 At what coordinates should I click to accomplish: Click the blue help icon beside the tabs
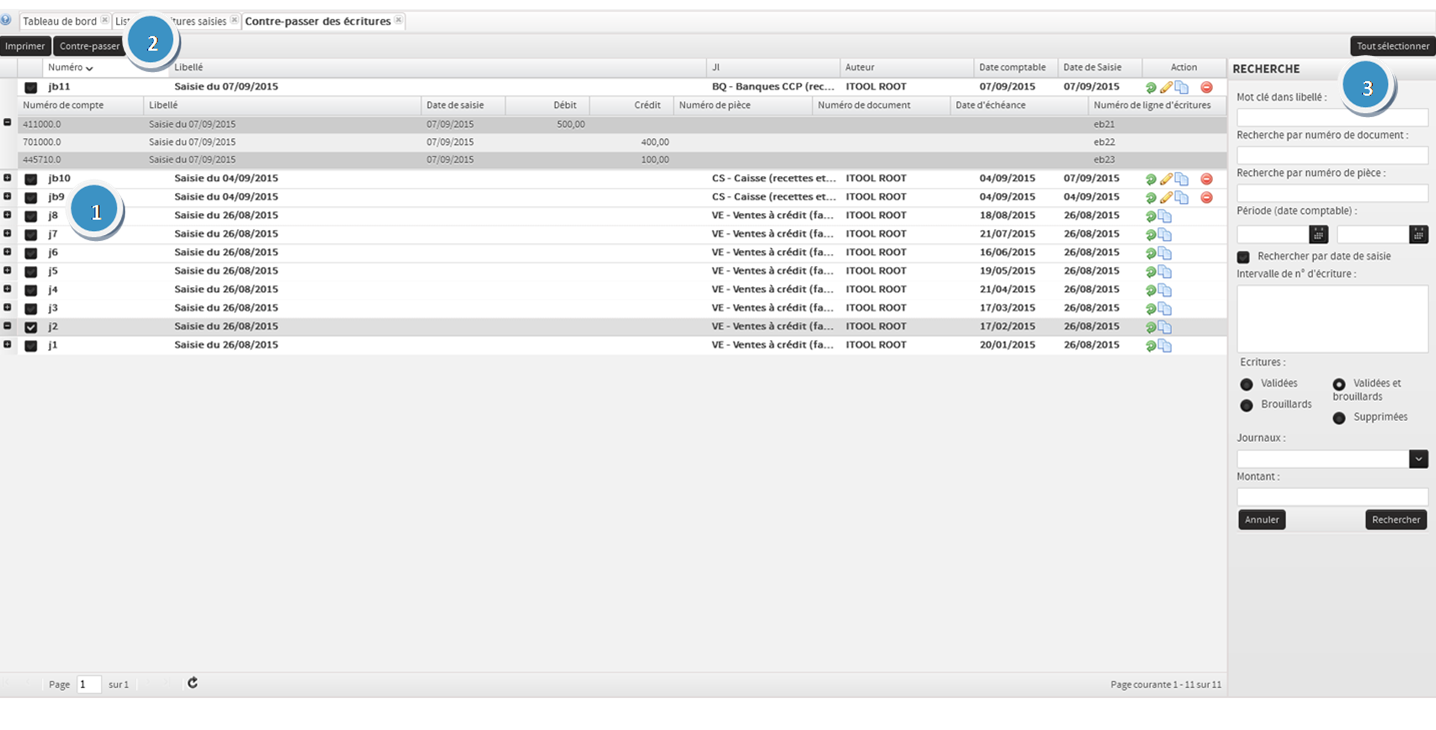click(x=6, y=20)
